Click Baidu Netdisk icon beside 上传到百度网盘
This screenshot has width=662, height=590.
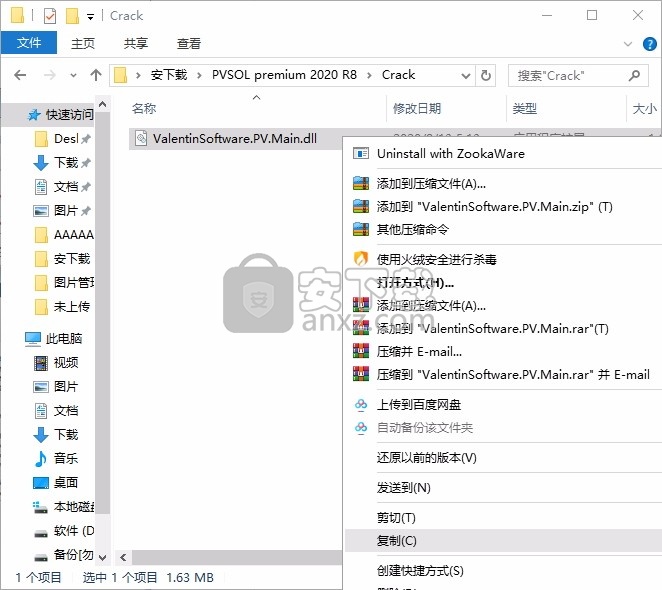(x=361, y=405)
